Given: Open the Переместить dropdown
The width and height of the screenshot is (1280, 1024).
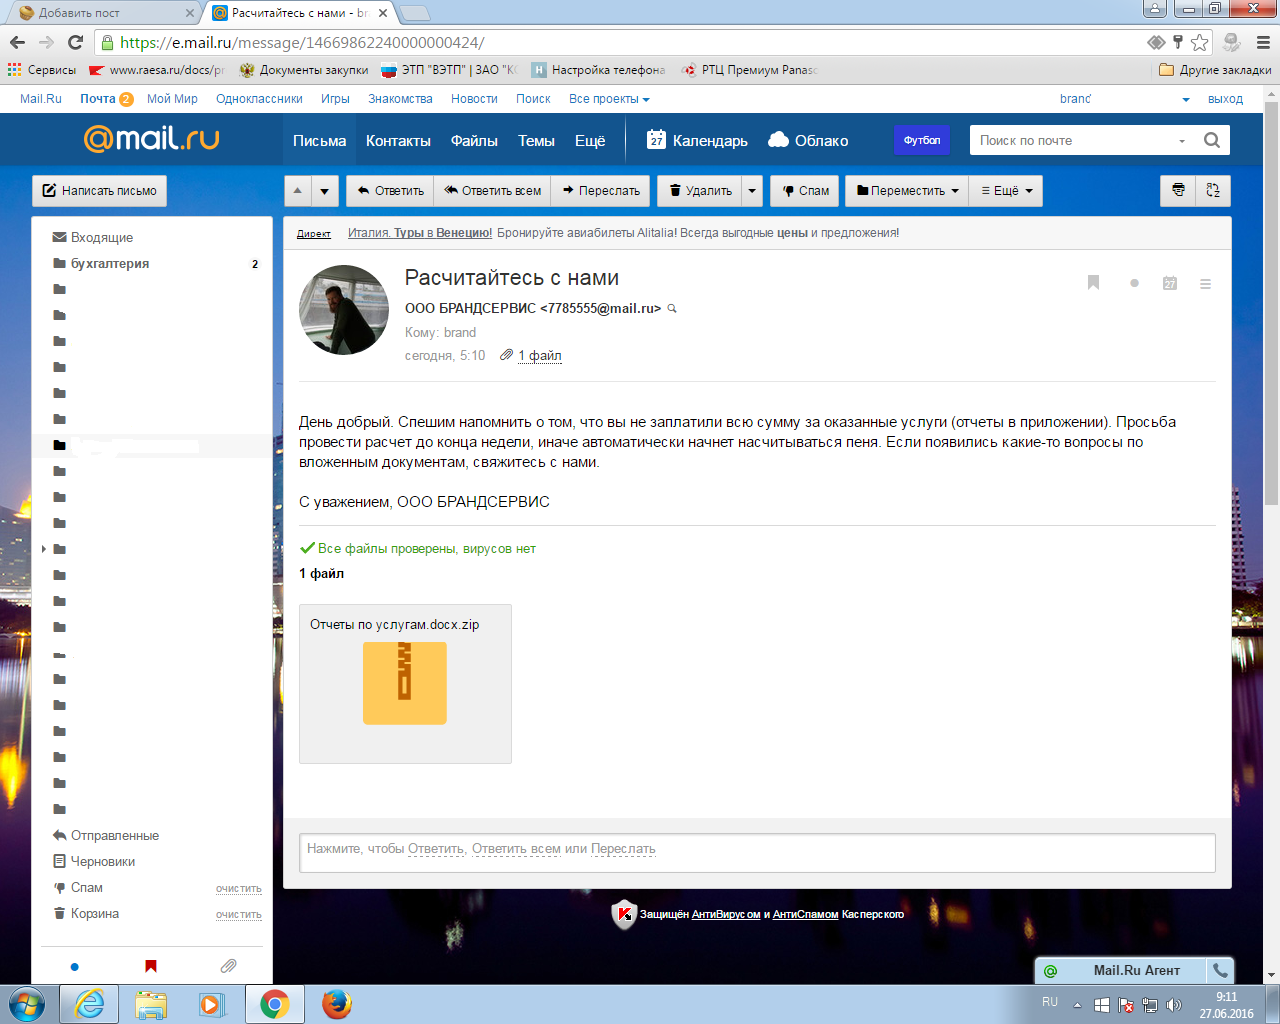Looking at the screenshot, I should pos(907,191).
